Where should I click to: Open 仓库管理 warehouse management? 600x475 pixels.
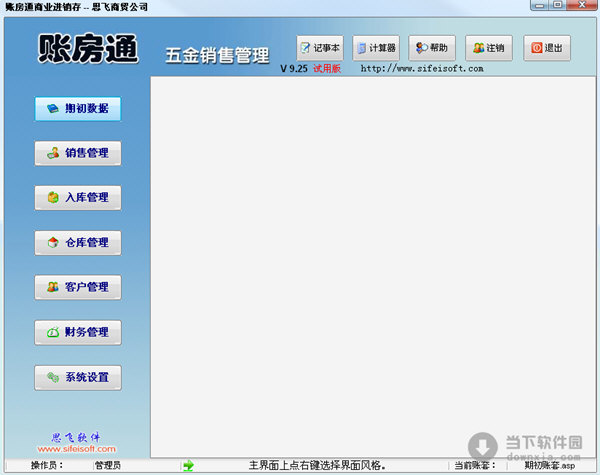(x=78, y=243)
